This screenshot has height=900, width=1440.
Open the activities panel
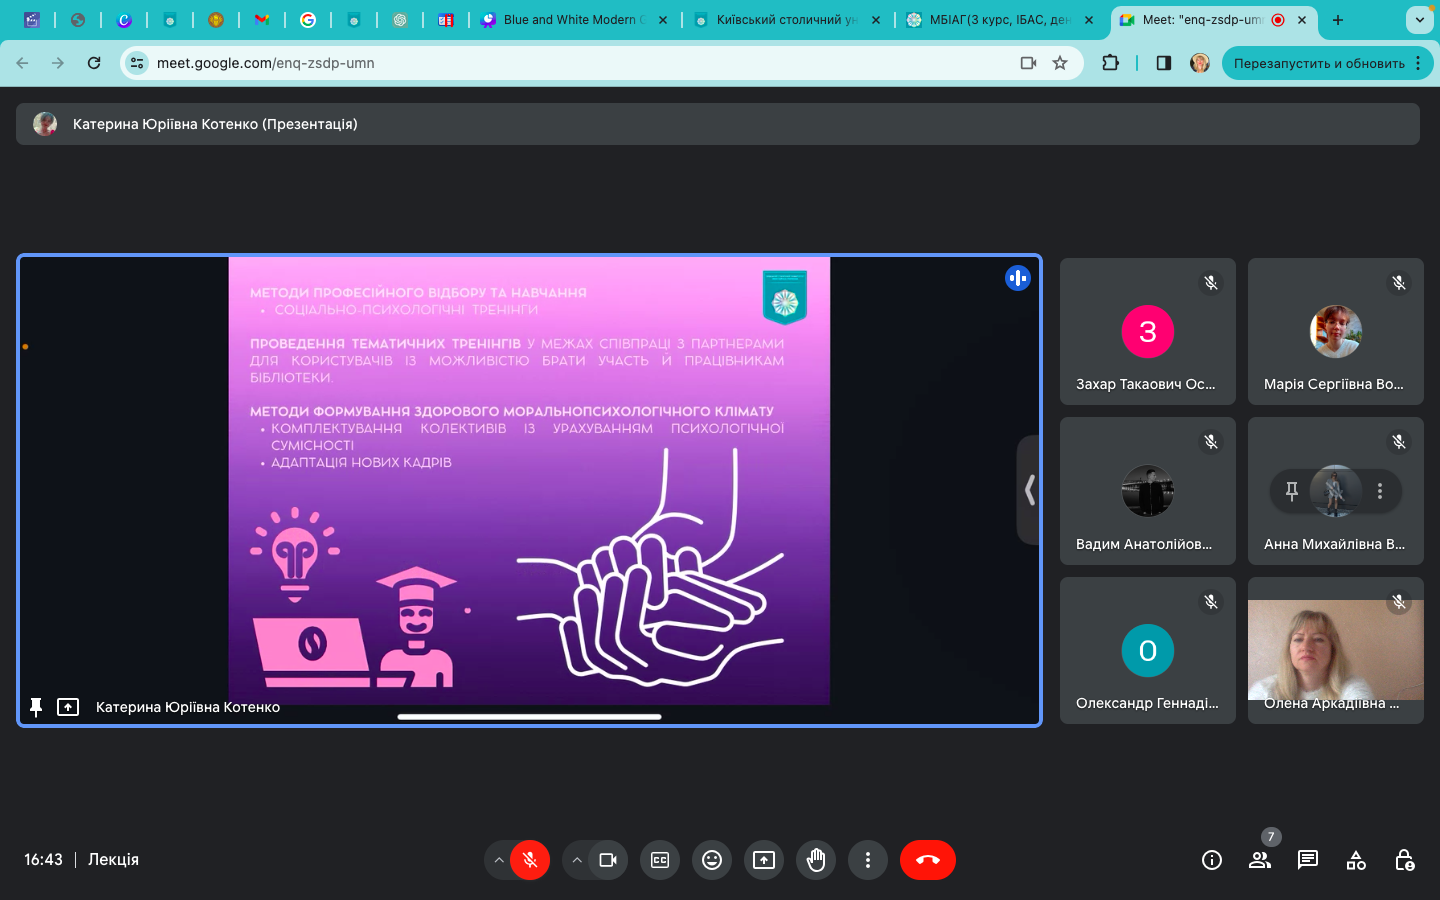1356,860
